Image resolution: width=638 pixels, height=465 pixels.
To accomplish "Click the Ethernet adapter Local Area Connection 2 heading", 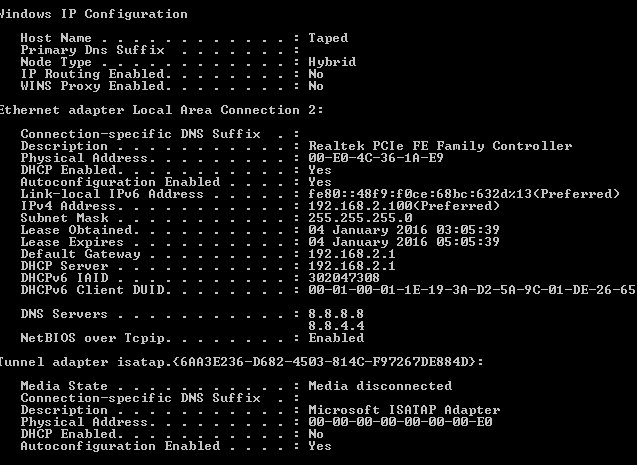I will click(162, 110).
